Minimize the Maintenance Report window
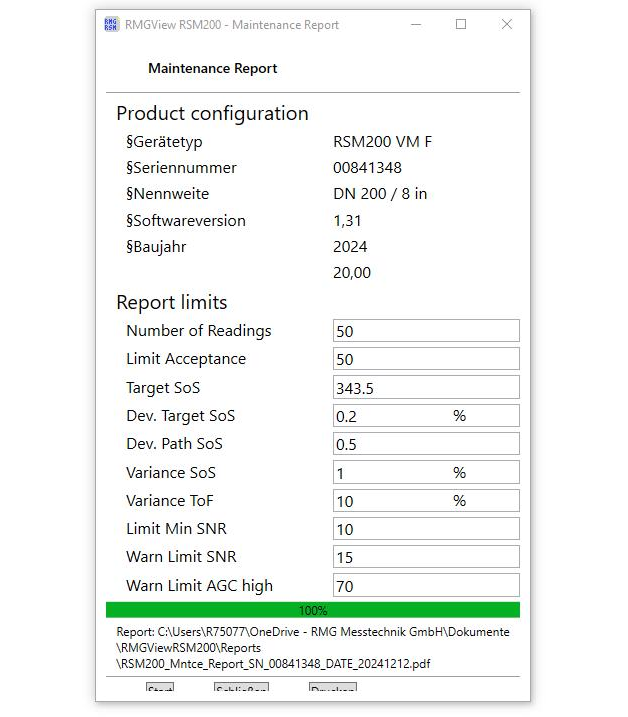Viewport: 628px width, 717px height. tap(414, 25)
